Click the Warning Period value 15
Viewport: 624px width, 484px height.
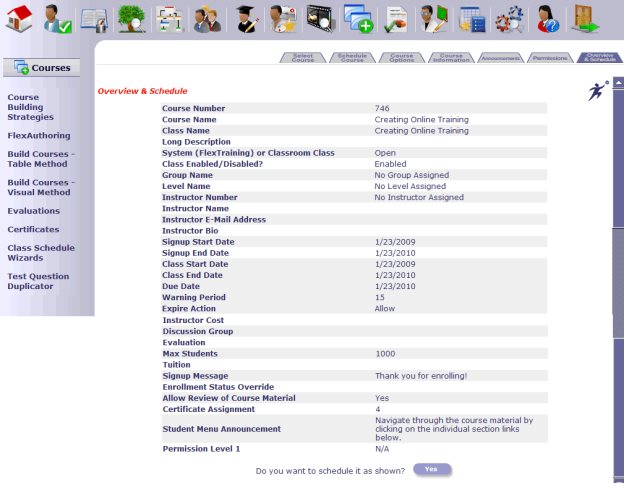(380, 297)
